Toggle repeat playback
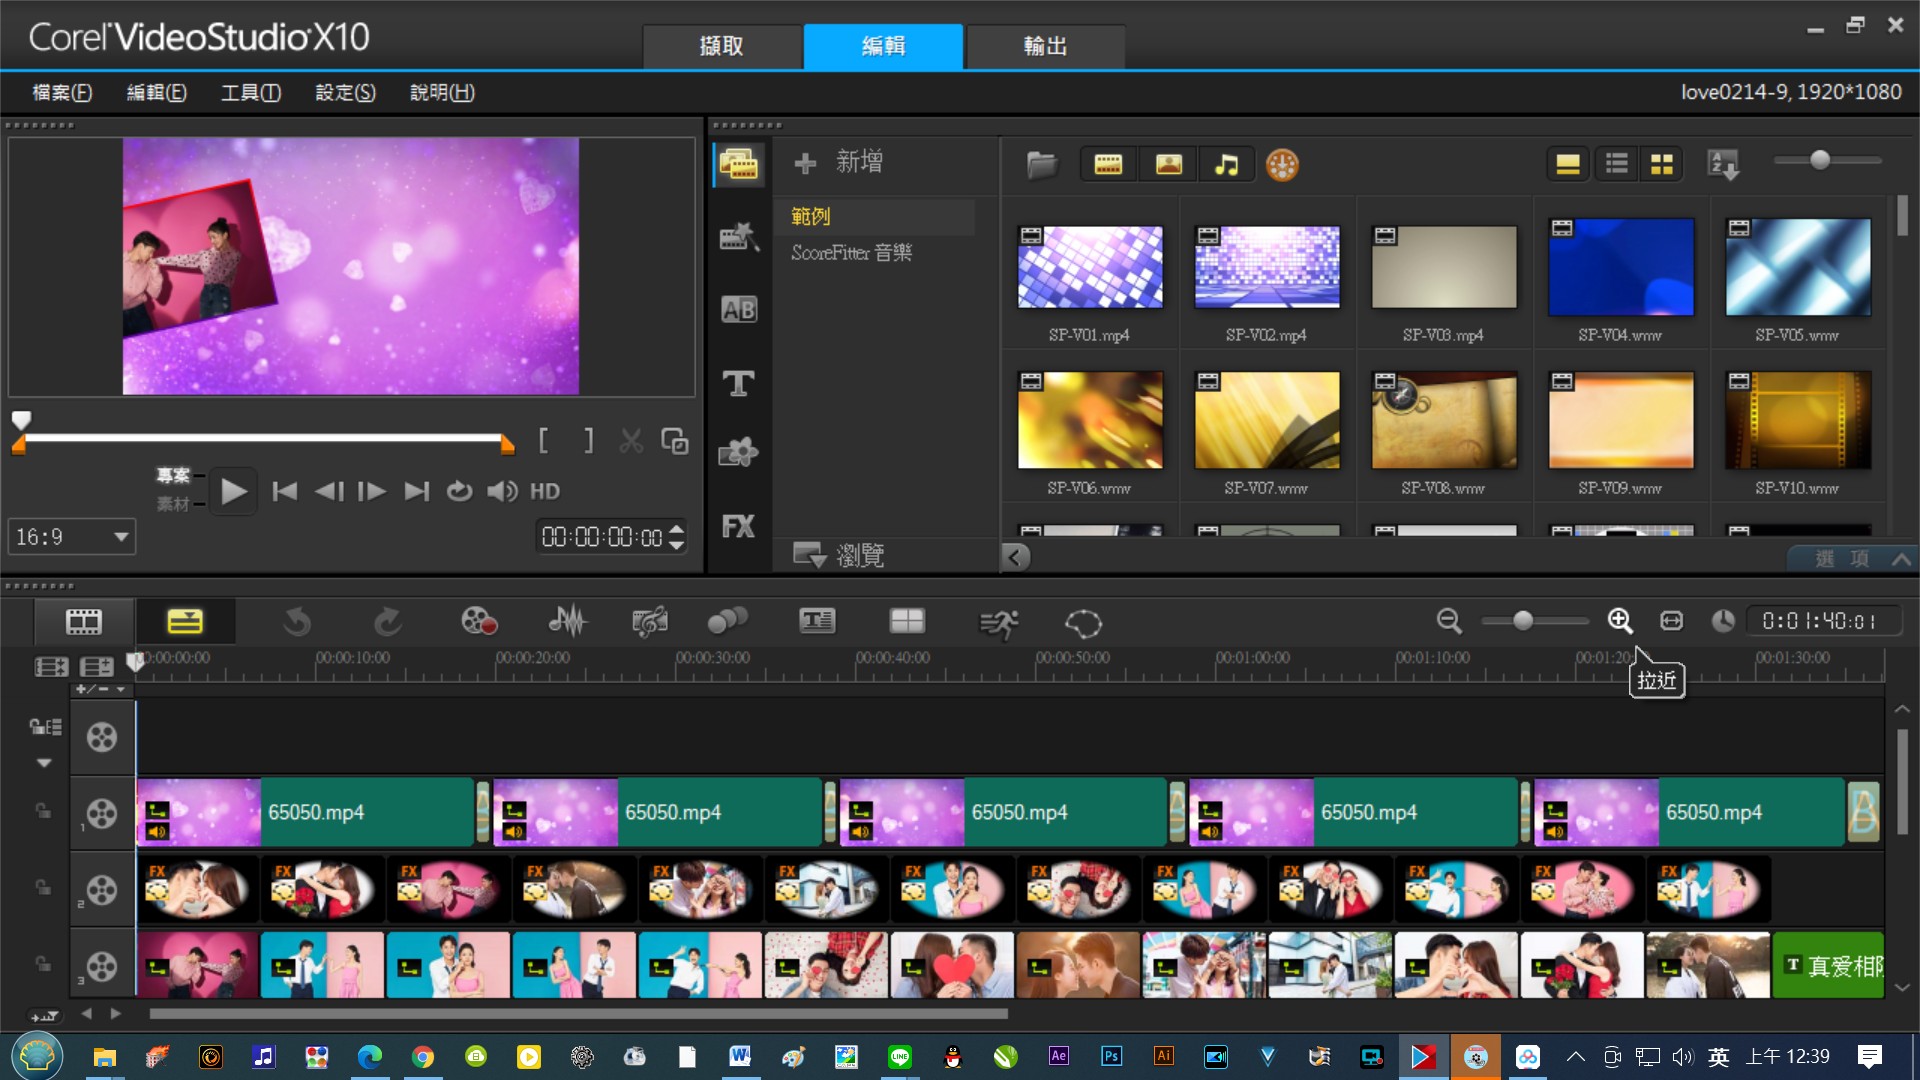 click(459, 491)
